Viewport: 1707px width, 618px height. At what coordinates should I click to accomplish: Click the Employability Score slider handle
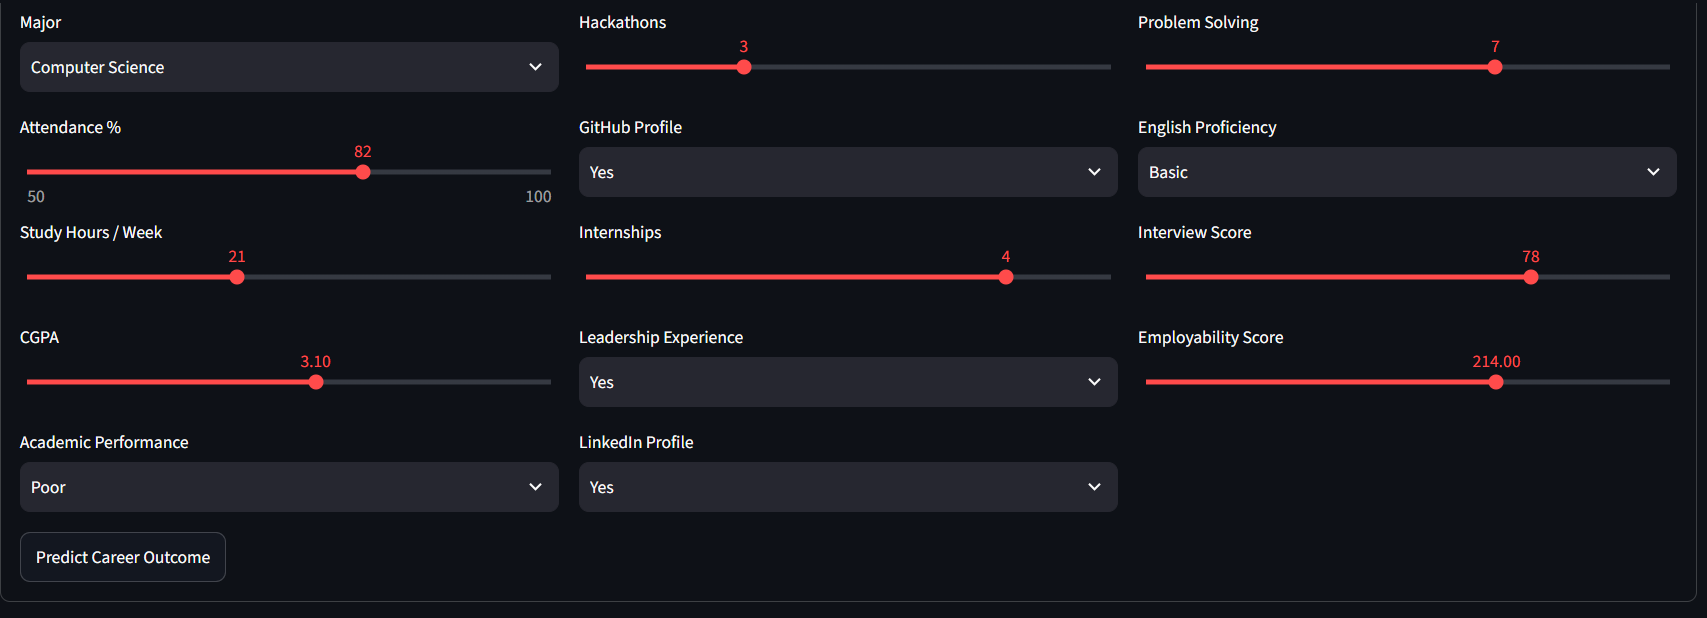pos(1496,382)
